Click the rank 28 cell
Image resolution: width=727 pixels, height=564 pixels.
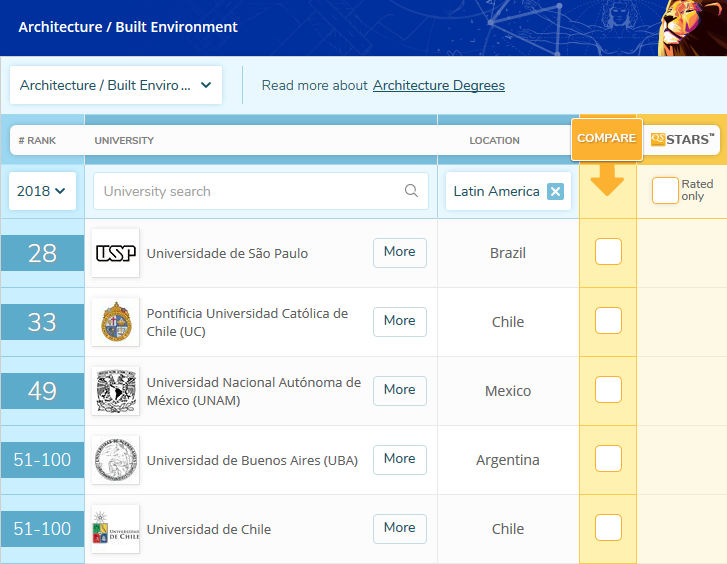[x=42, y=253]
